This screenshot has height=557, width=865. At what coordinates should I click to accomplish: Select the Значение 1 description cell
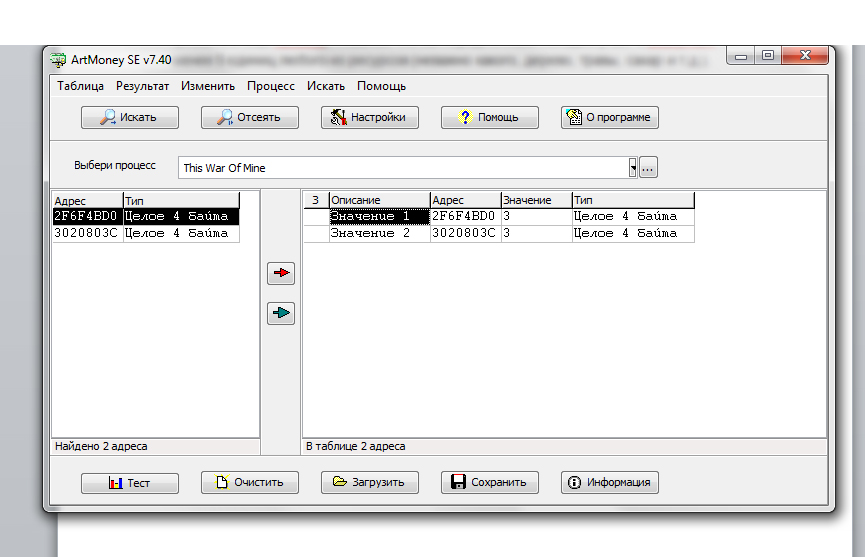(x=379, y=216)
